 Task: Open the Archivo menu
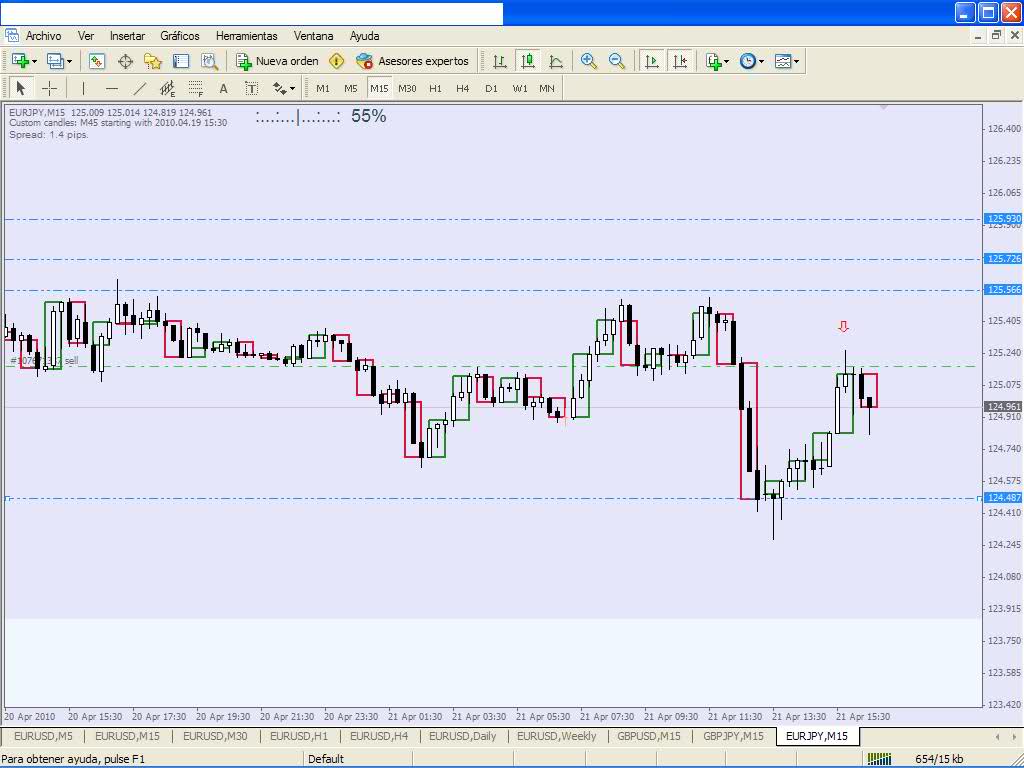coord(43,36)
